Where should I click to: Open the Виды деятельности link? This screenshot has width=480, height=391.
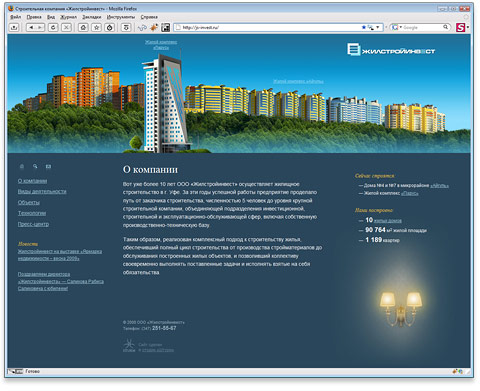pos(42,191)
